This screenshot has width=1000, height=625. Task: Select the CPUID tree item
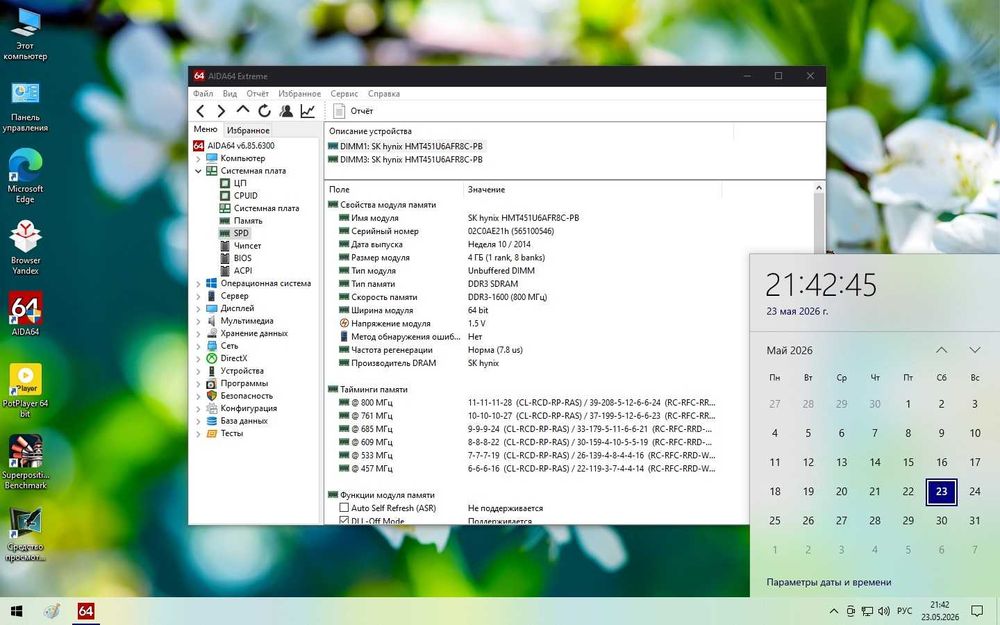[x=246, y=196]
